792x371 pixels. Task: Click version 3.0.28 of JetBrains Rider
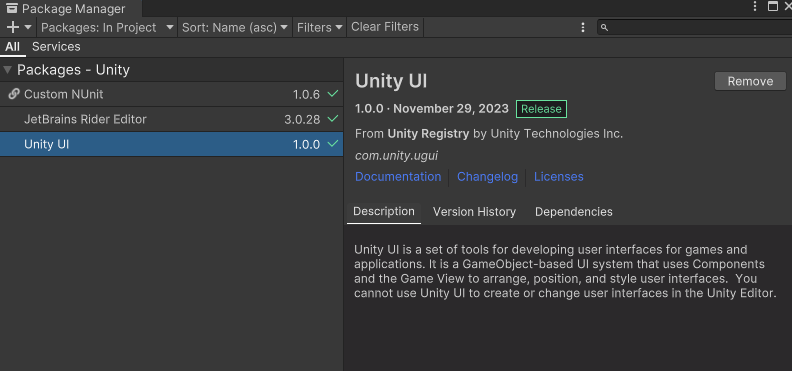tap(302, 120)
